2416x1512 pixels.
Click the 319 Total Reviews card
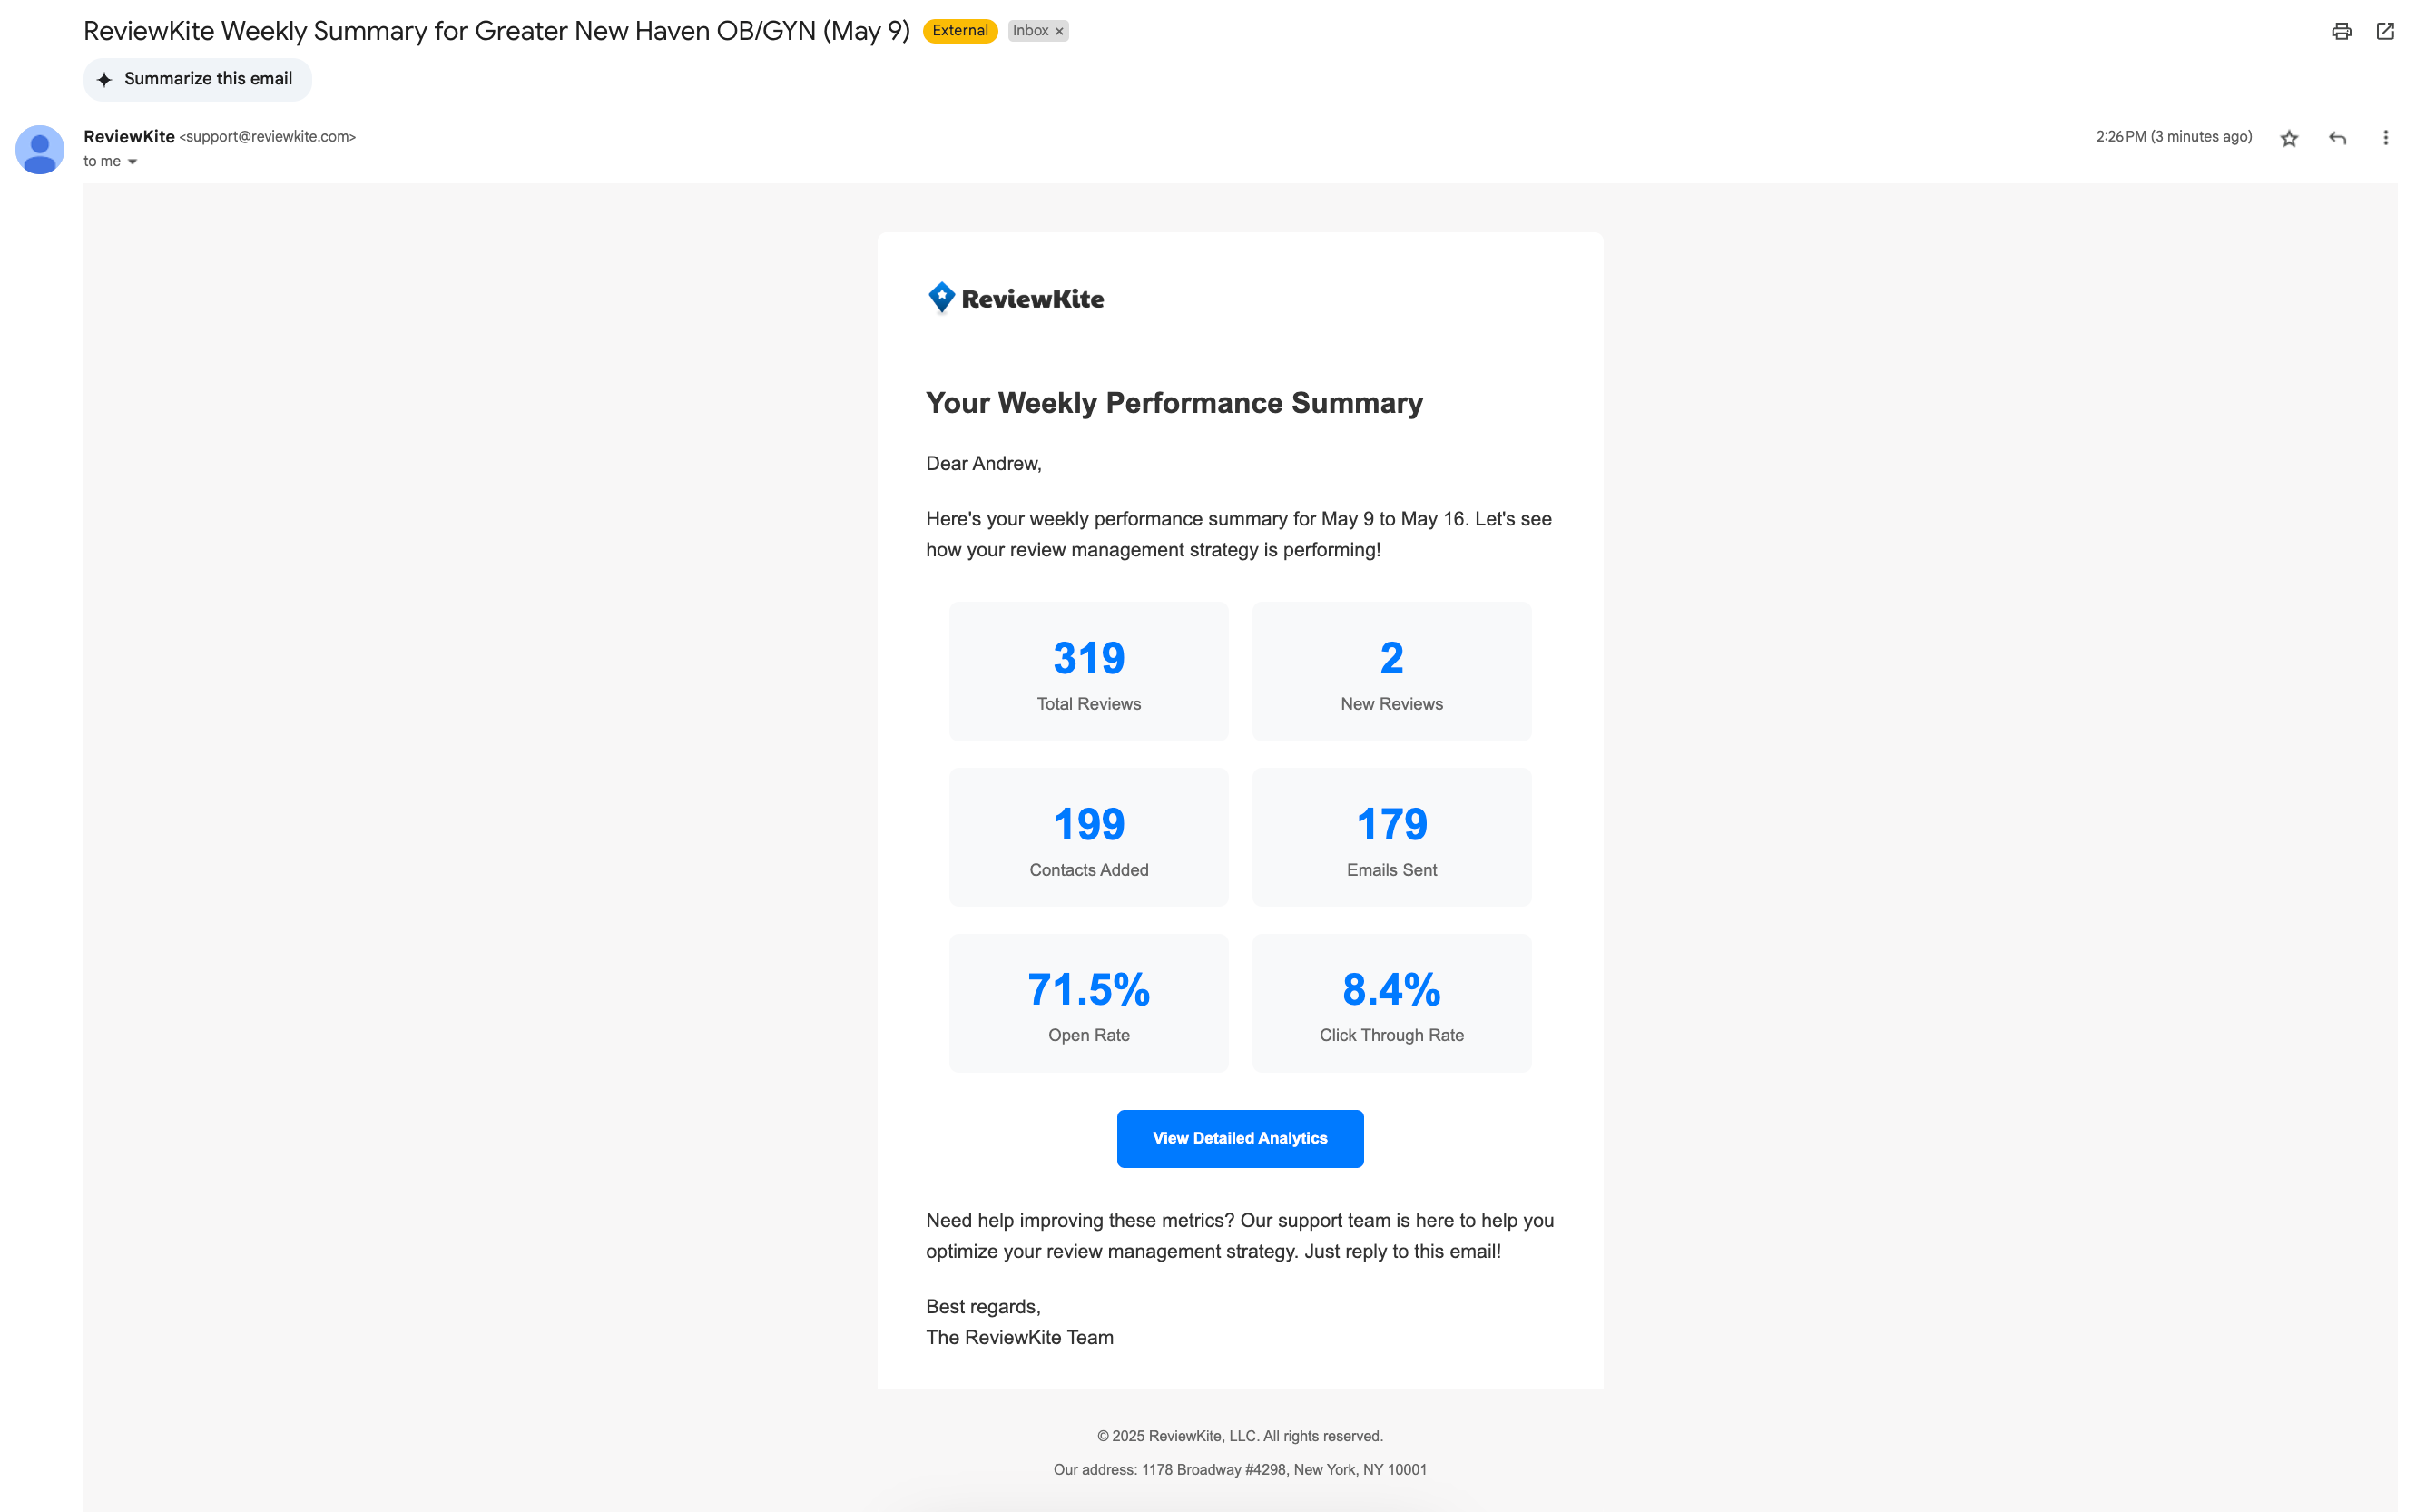click(x=1089, y=671)
